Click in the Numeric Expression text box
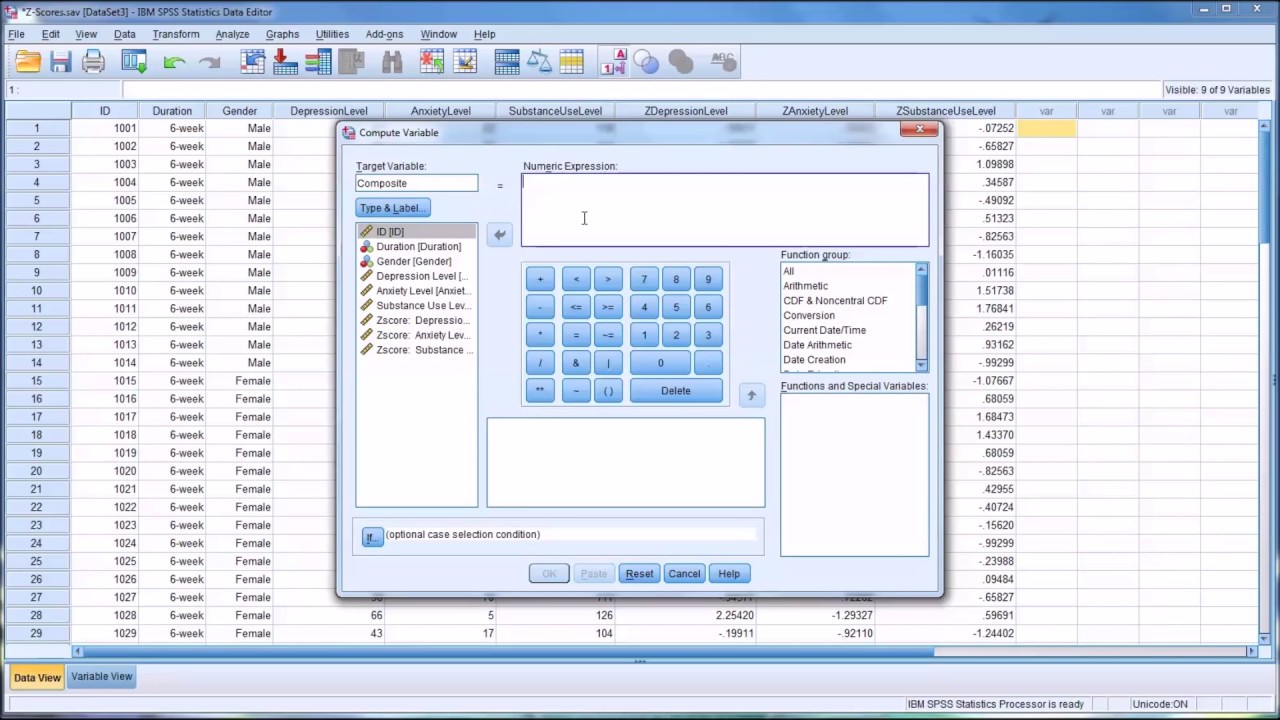Image resolution: width=1280 pixels, height=720 pixels. click(x=725, y=210)
